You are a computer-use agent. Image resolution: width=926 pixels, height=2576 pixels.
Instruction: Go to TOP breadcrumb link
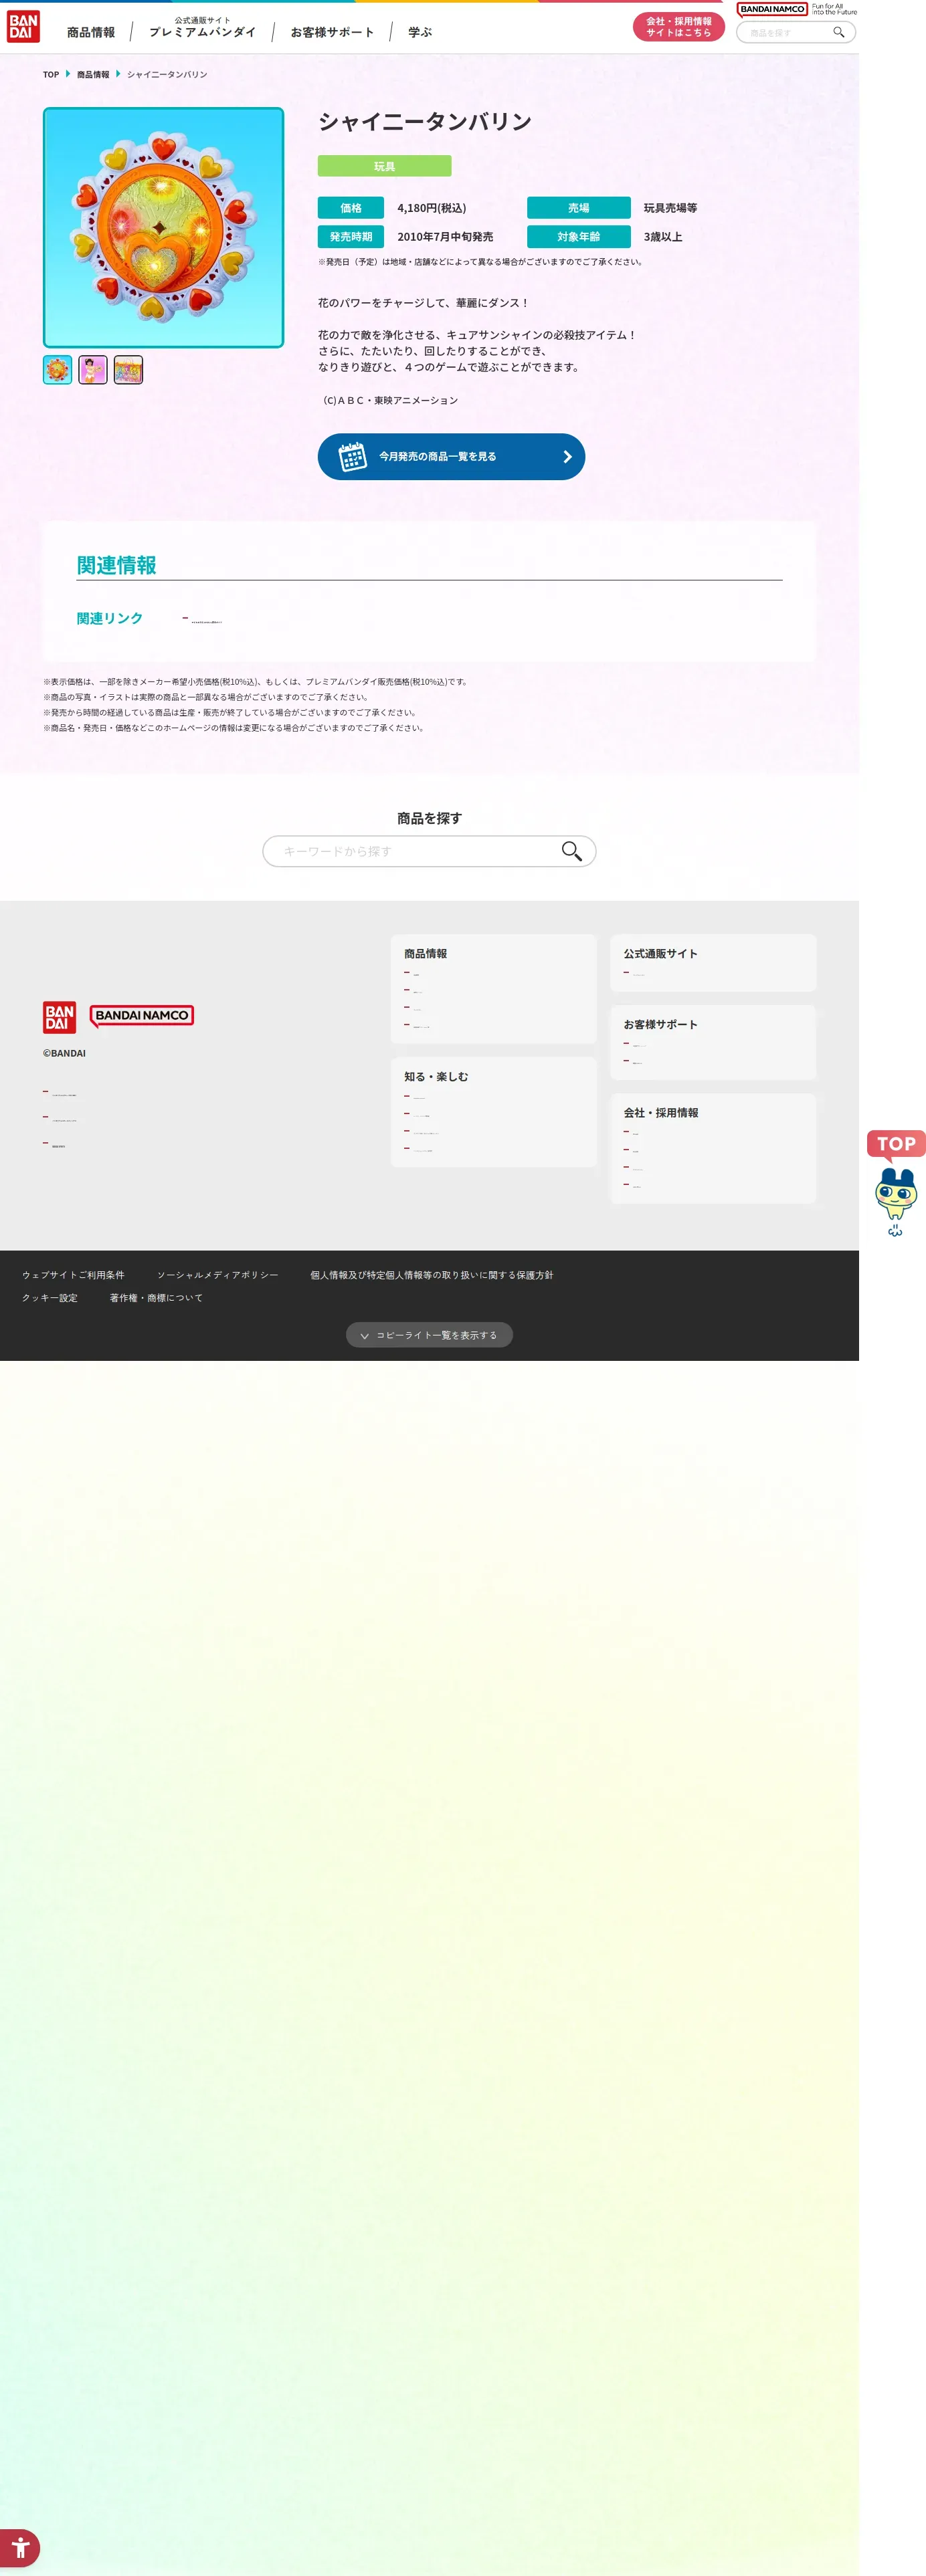pyautogui.click(x=51, y=75)
